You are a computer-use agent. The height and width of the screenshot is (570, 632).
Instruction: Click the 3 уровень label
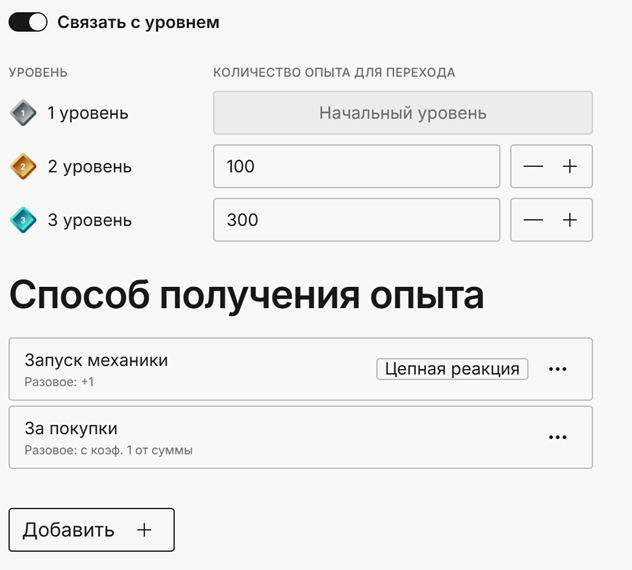tap(89, 220)
